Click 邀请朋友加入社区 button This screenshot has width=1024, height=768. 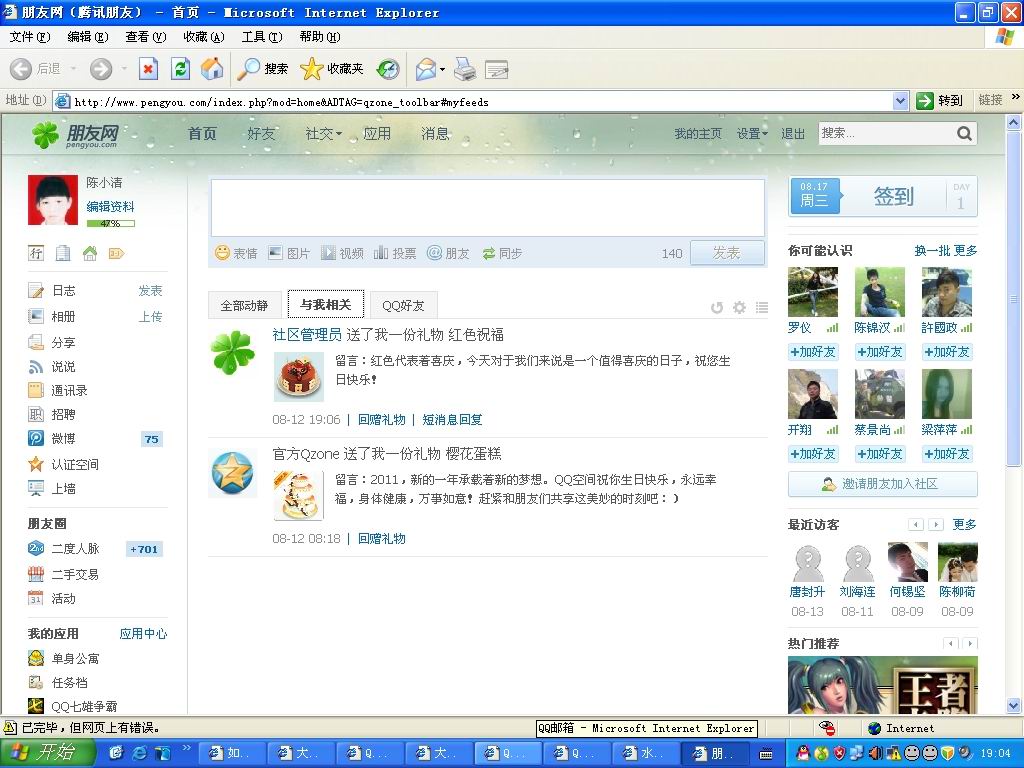click(882, 484)
